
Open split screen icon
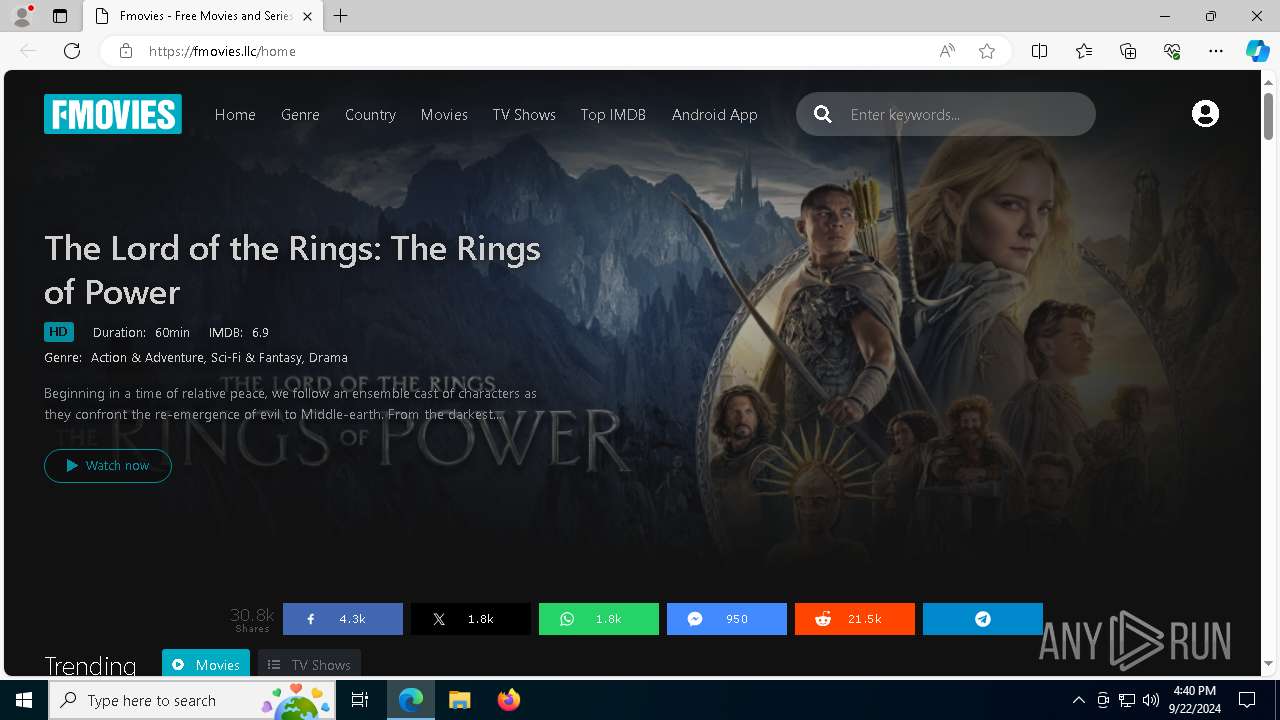click(1039, 51)
